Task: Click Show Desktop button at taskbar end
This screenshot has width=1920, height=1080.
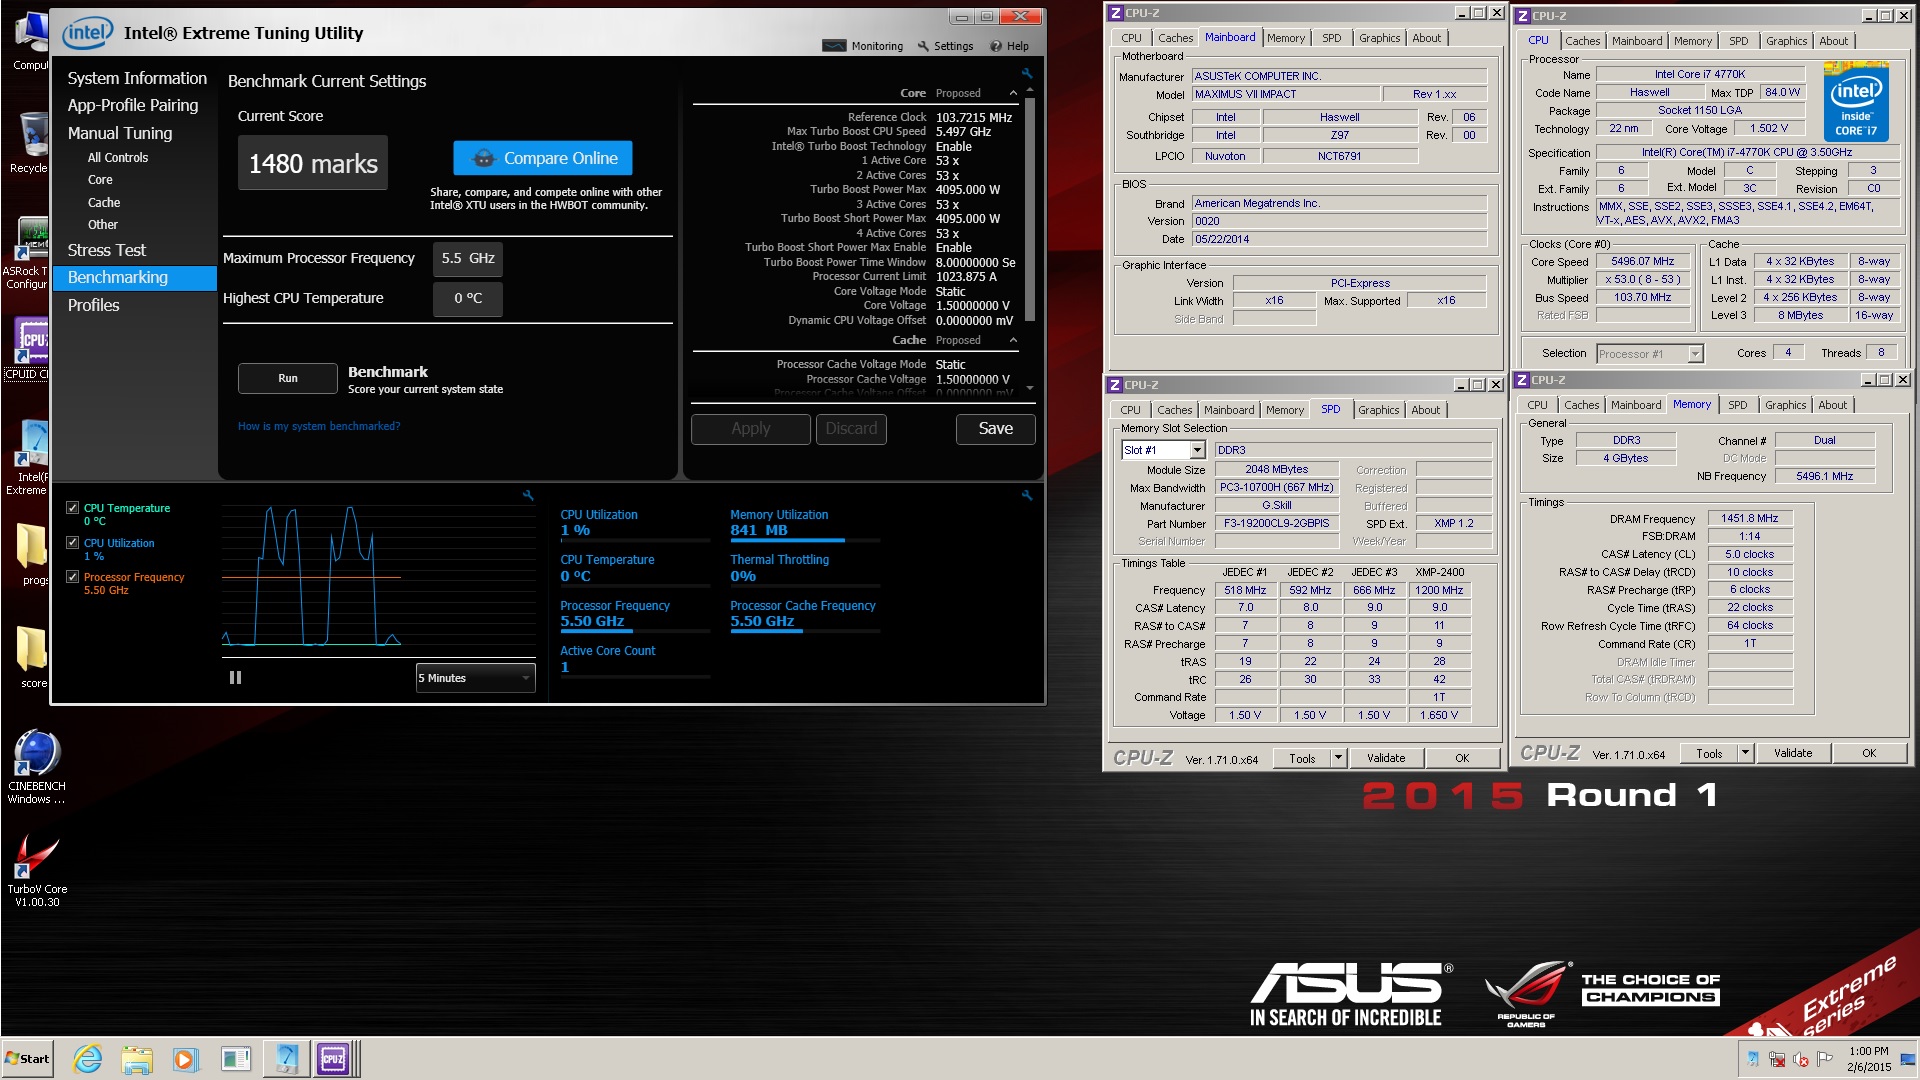Action: pos(1909,1058)
